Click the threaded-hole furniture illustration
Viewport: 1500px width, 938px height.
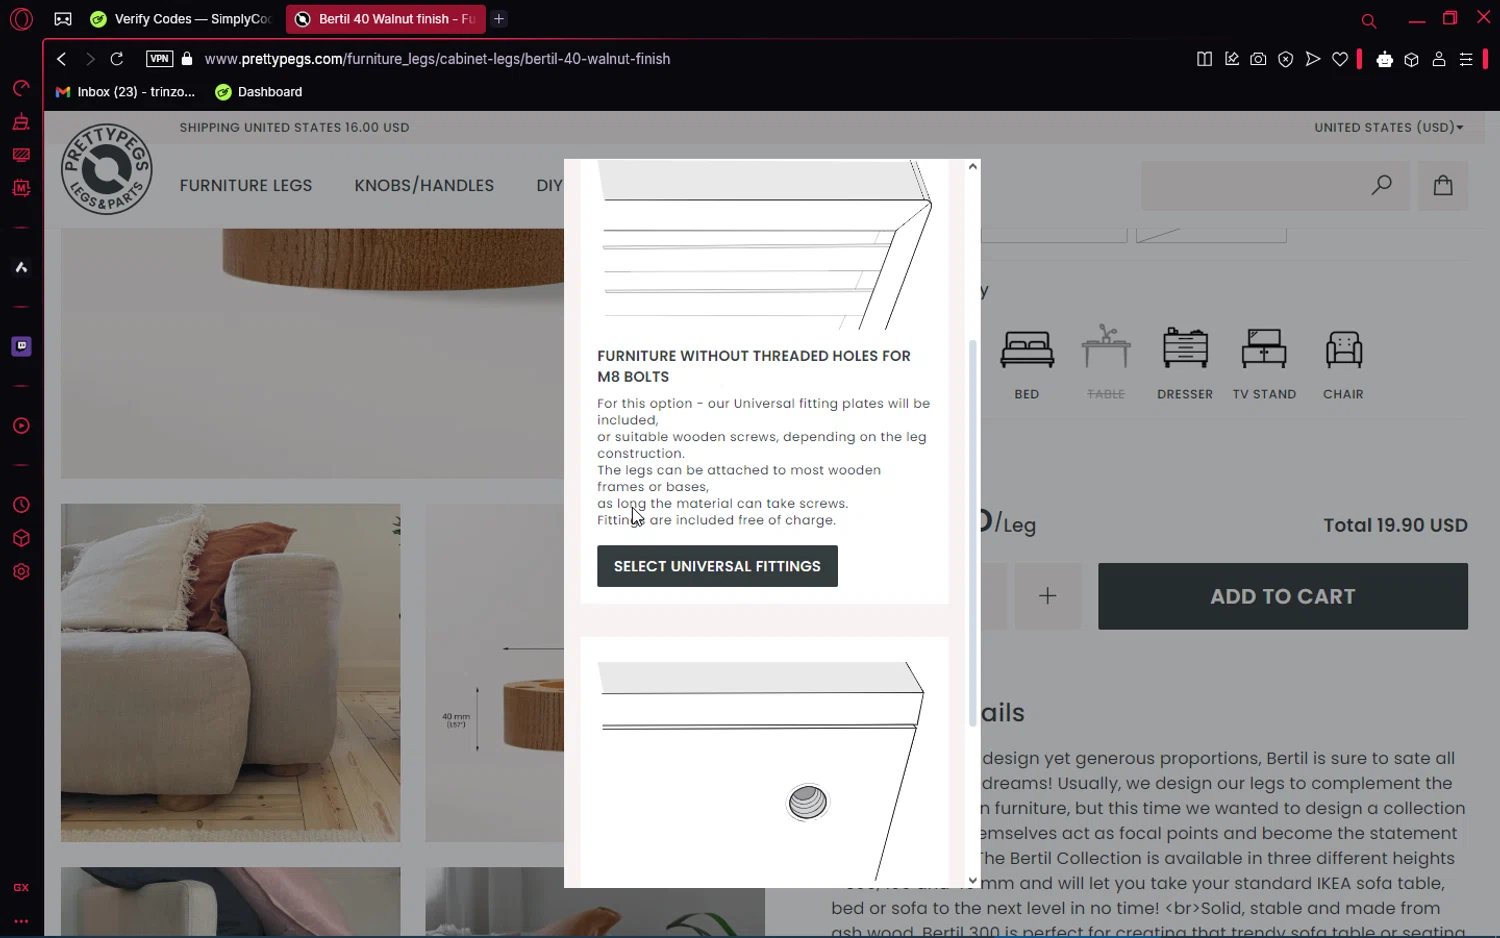click(x=763, y=770)
